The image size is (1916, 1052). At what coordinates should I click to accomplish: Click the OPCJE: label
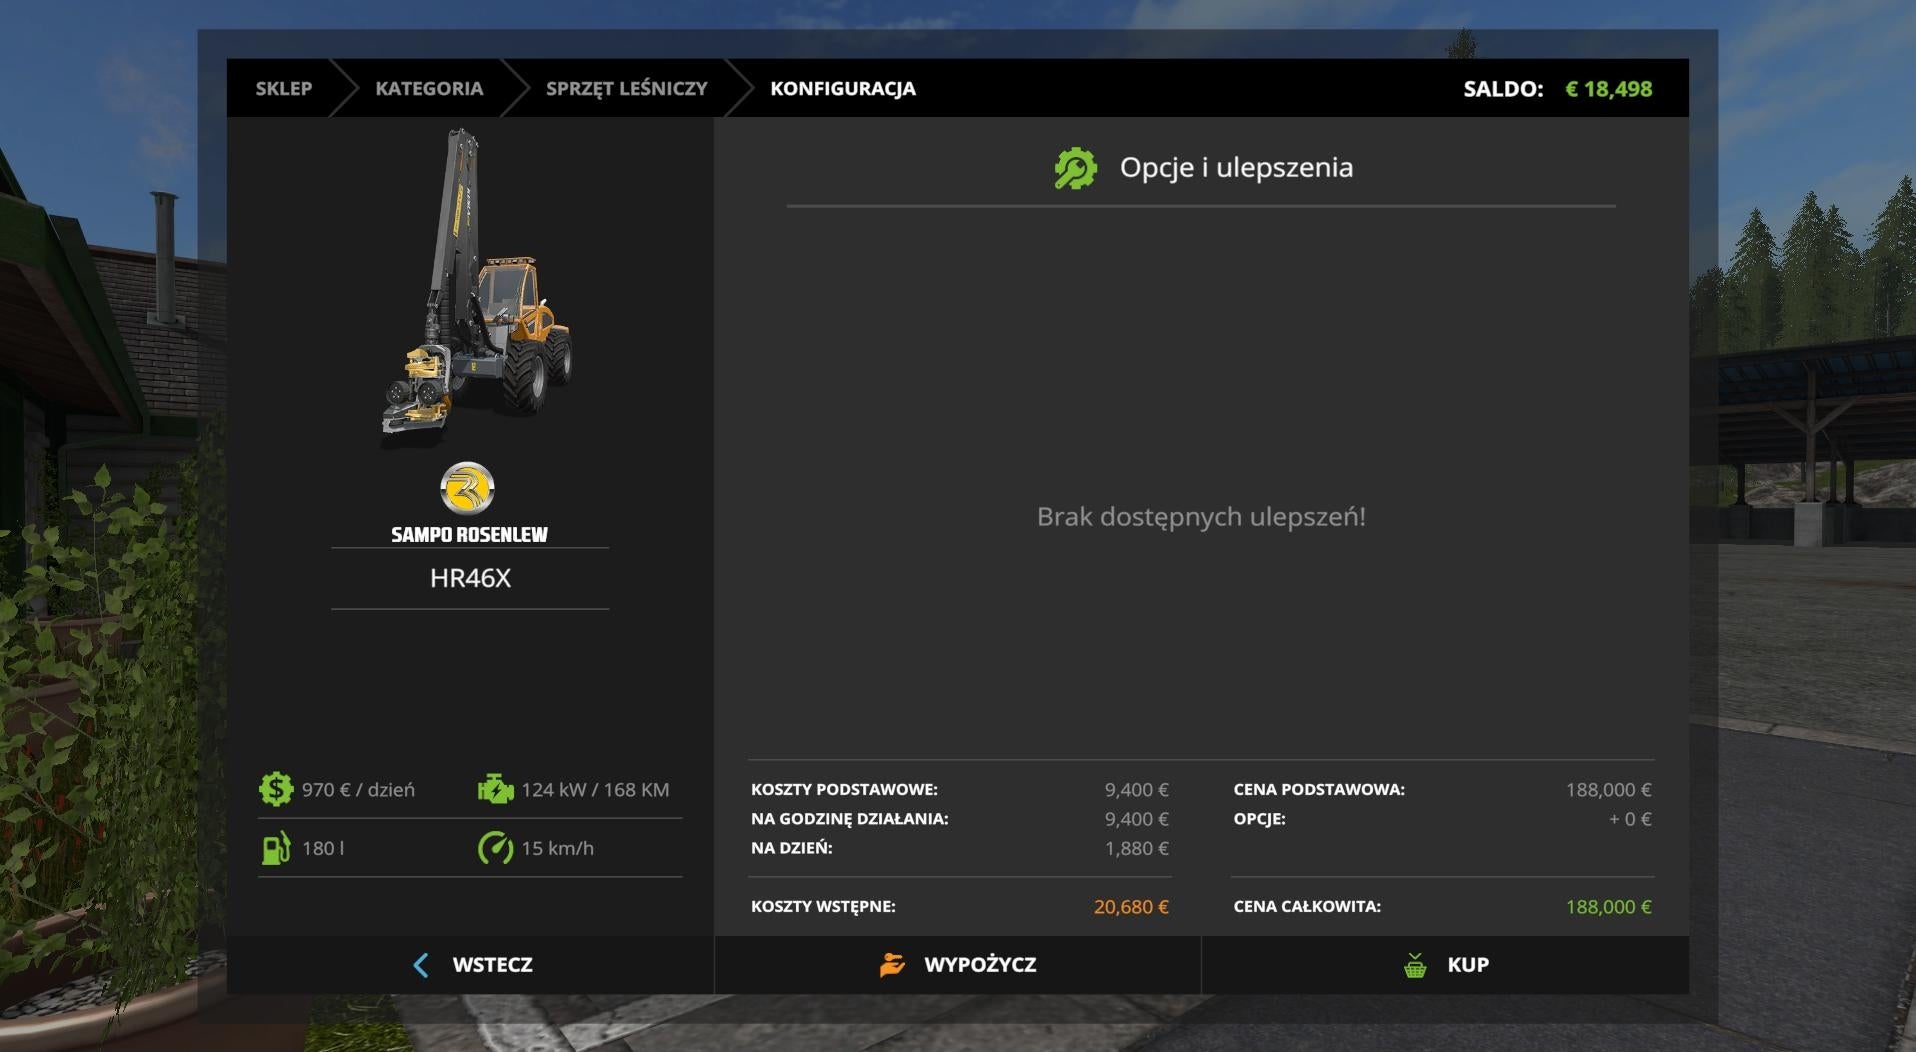pyautogui.click(x=1259, y=818)
